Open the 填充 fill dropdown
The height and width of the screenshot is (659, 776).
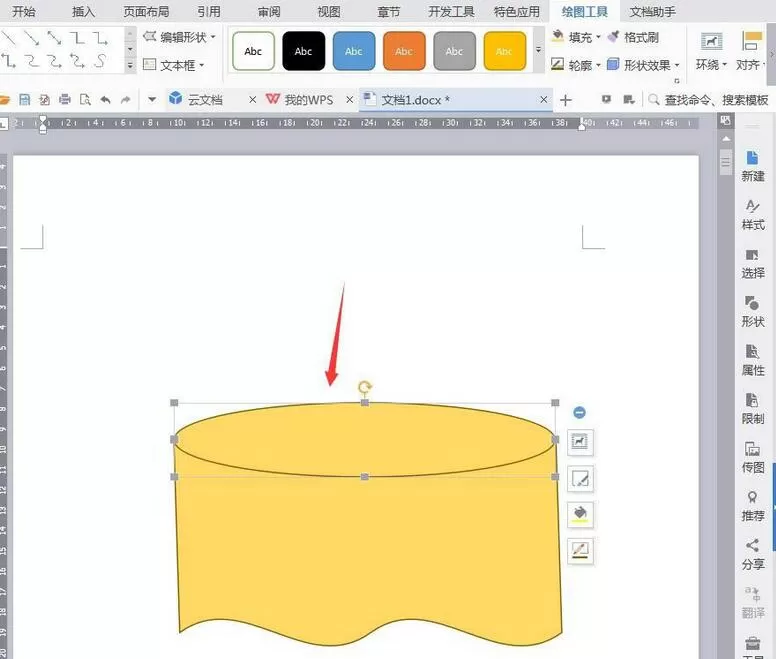click(x=576, y=37)
